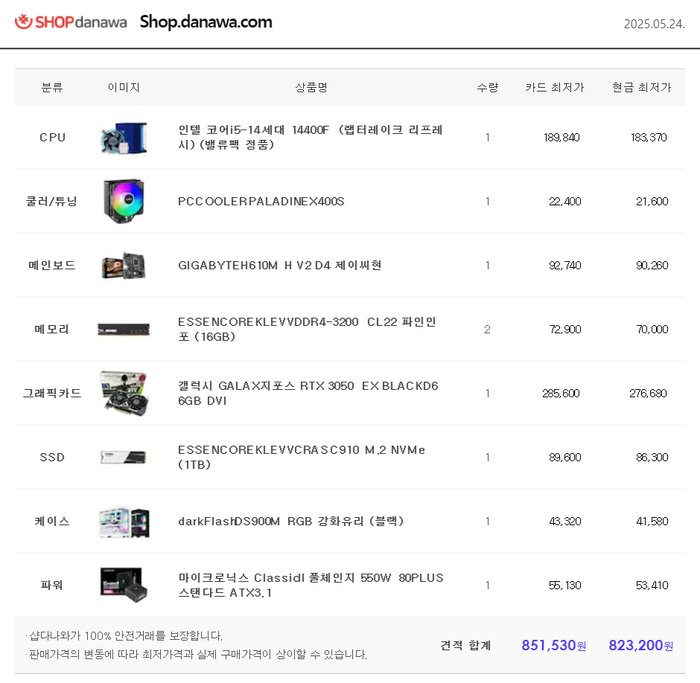Click the memory cash price 70,000
The image size is (700, 683).
pyautogui.click(x=652, y=329)
